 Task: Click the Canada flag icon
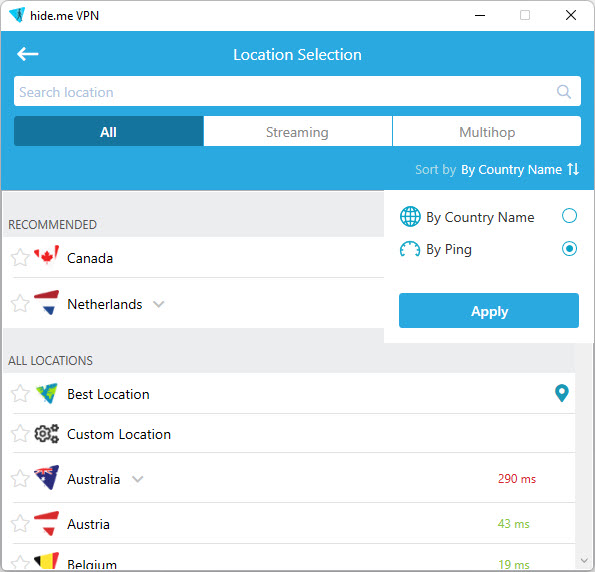47,255
